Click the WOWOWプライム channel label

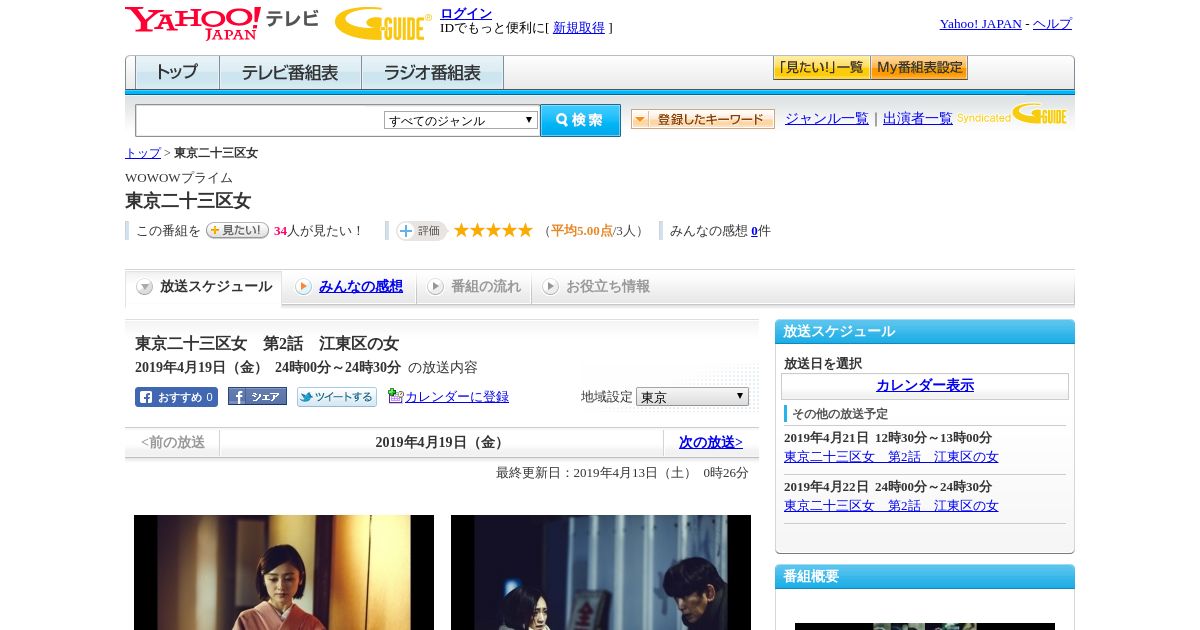point(179,177)
